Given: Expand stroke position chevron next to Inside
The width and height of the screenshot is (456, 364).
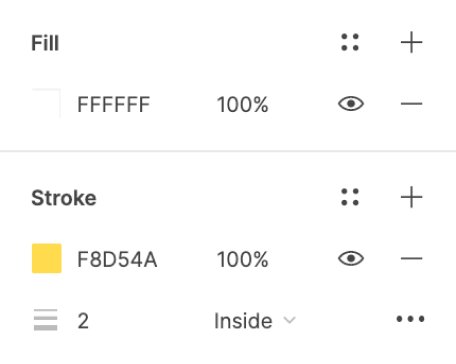Looking at the screenshot, I should 289,320.
